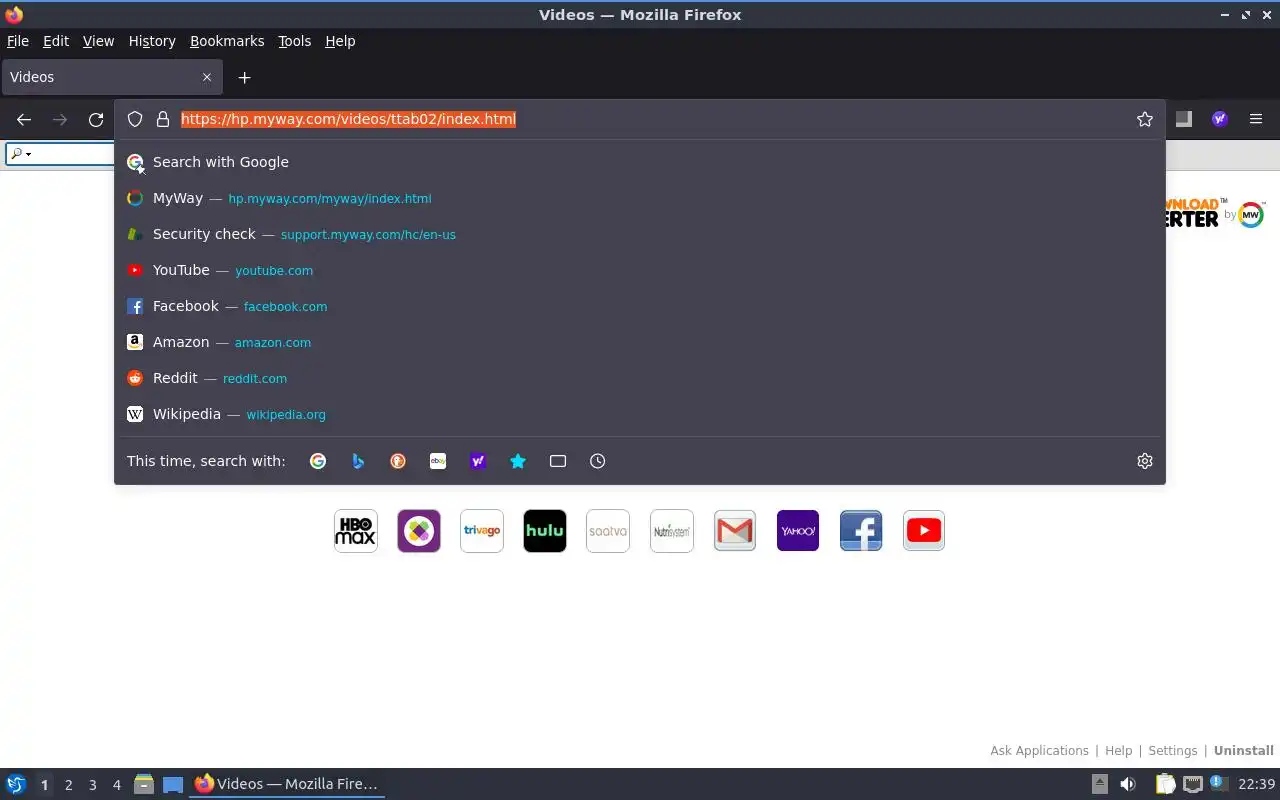Click the Ask Applications footer link
Image resolution: width=1280 pixels, height=800 pixels.
click(x=1039, y=751)
